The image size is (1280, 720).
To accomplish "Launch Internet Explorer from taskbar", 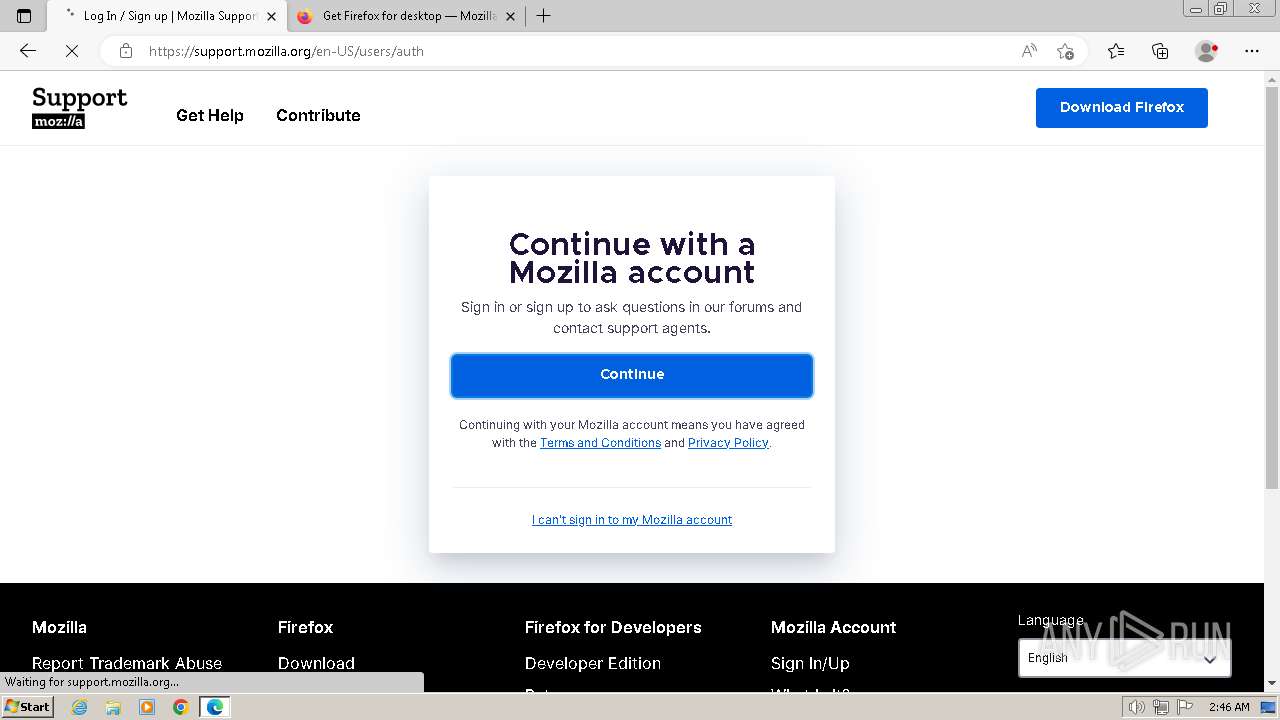I will coord(80,707).
